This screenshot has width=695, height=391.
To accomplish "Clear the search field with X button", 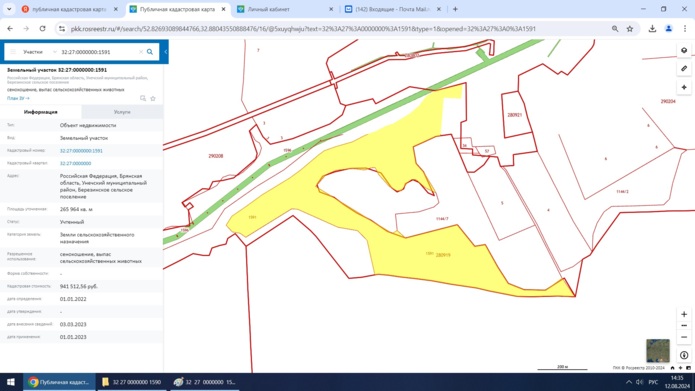I will 141,52.
